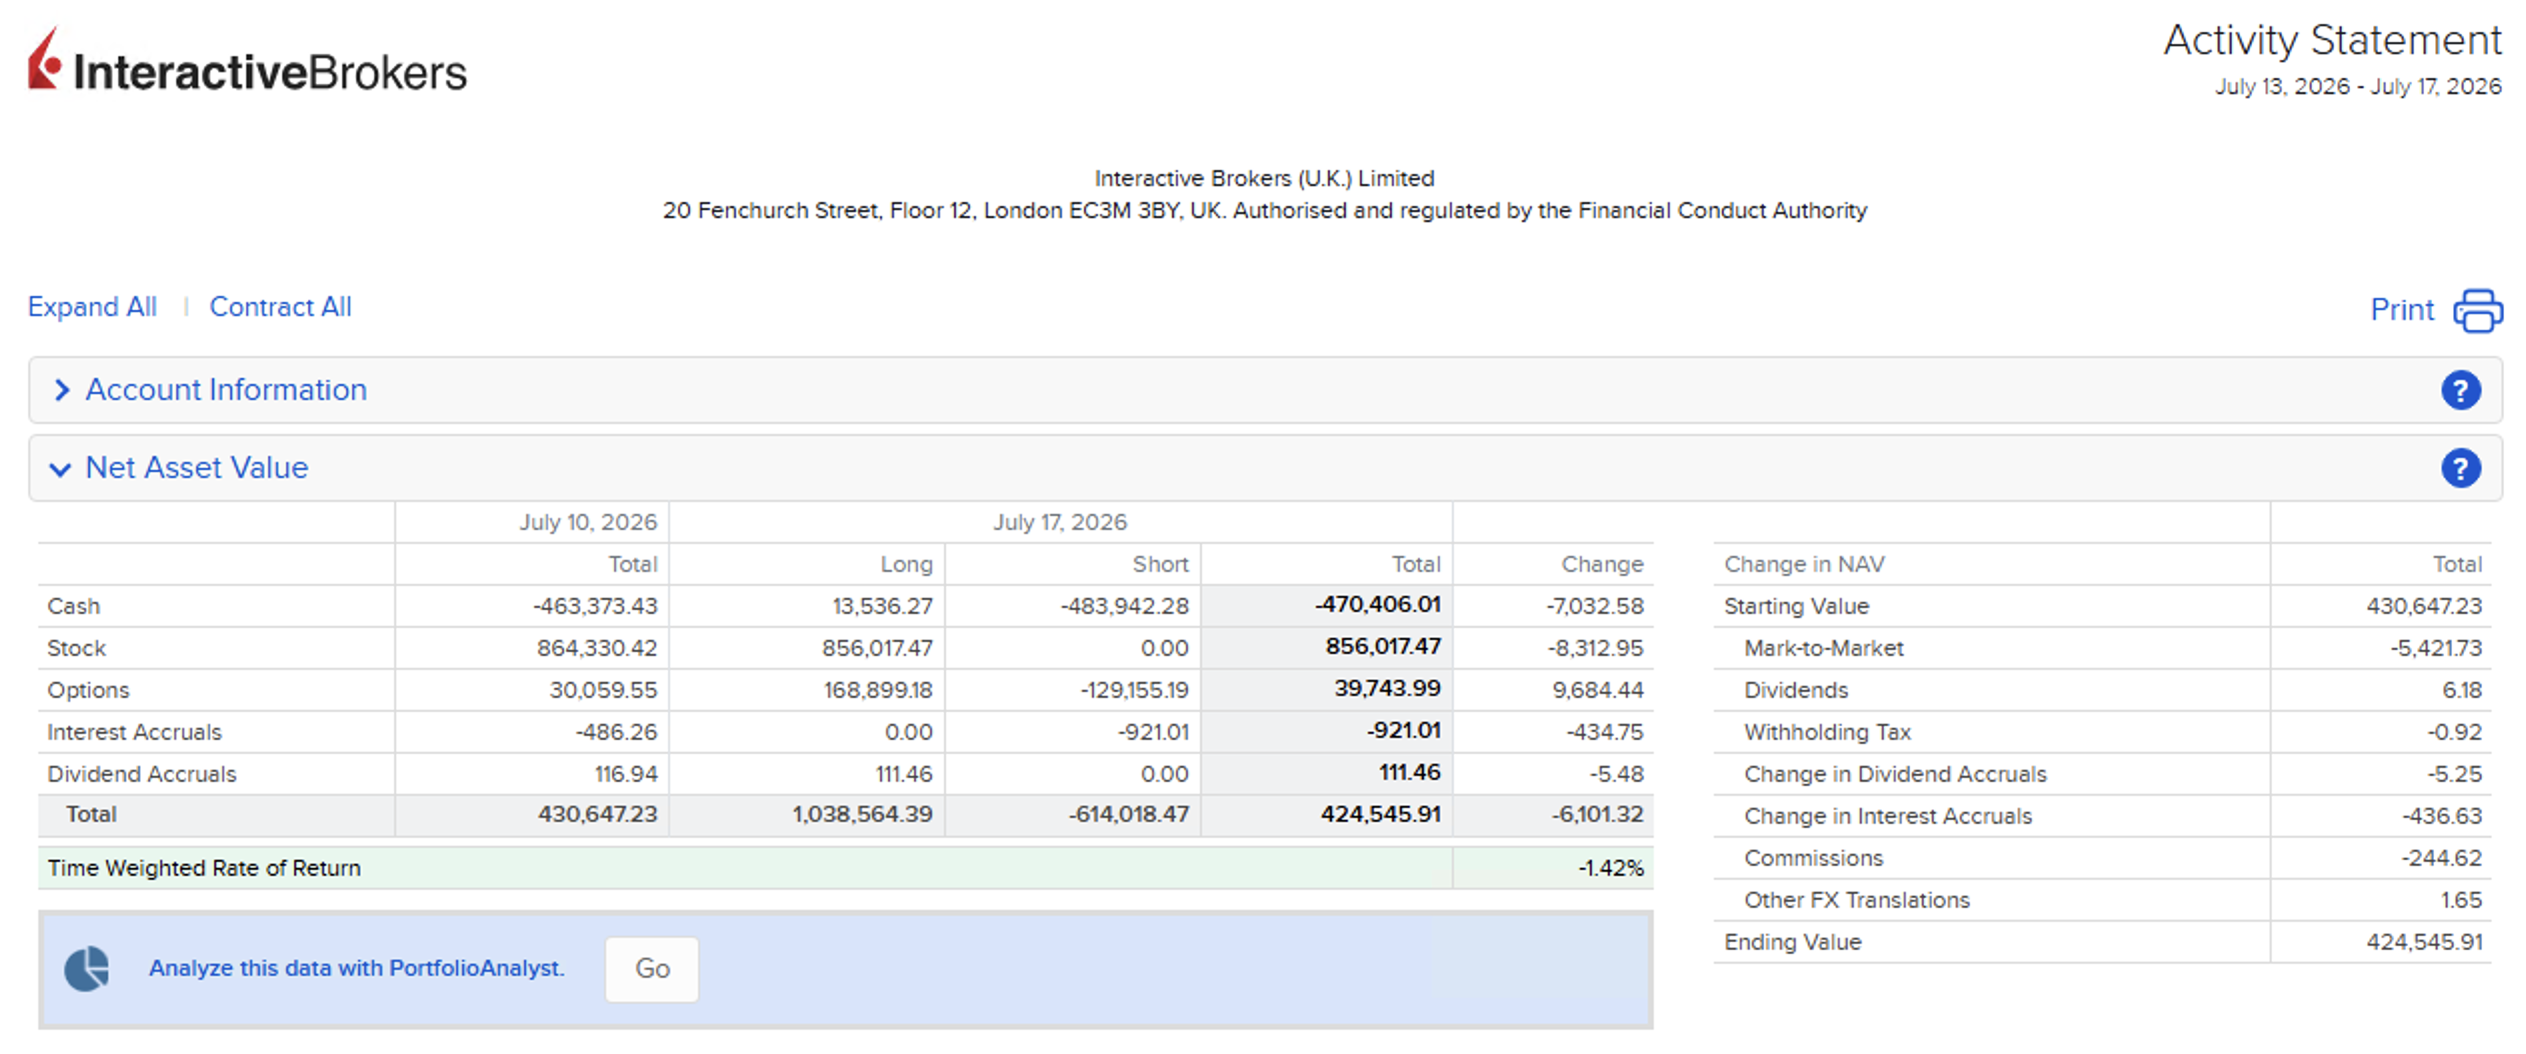Click the Contract All link
This screenshot has height=1054, width=2526.
(280, 307)
